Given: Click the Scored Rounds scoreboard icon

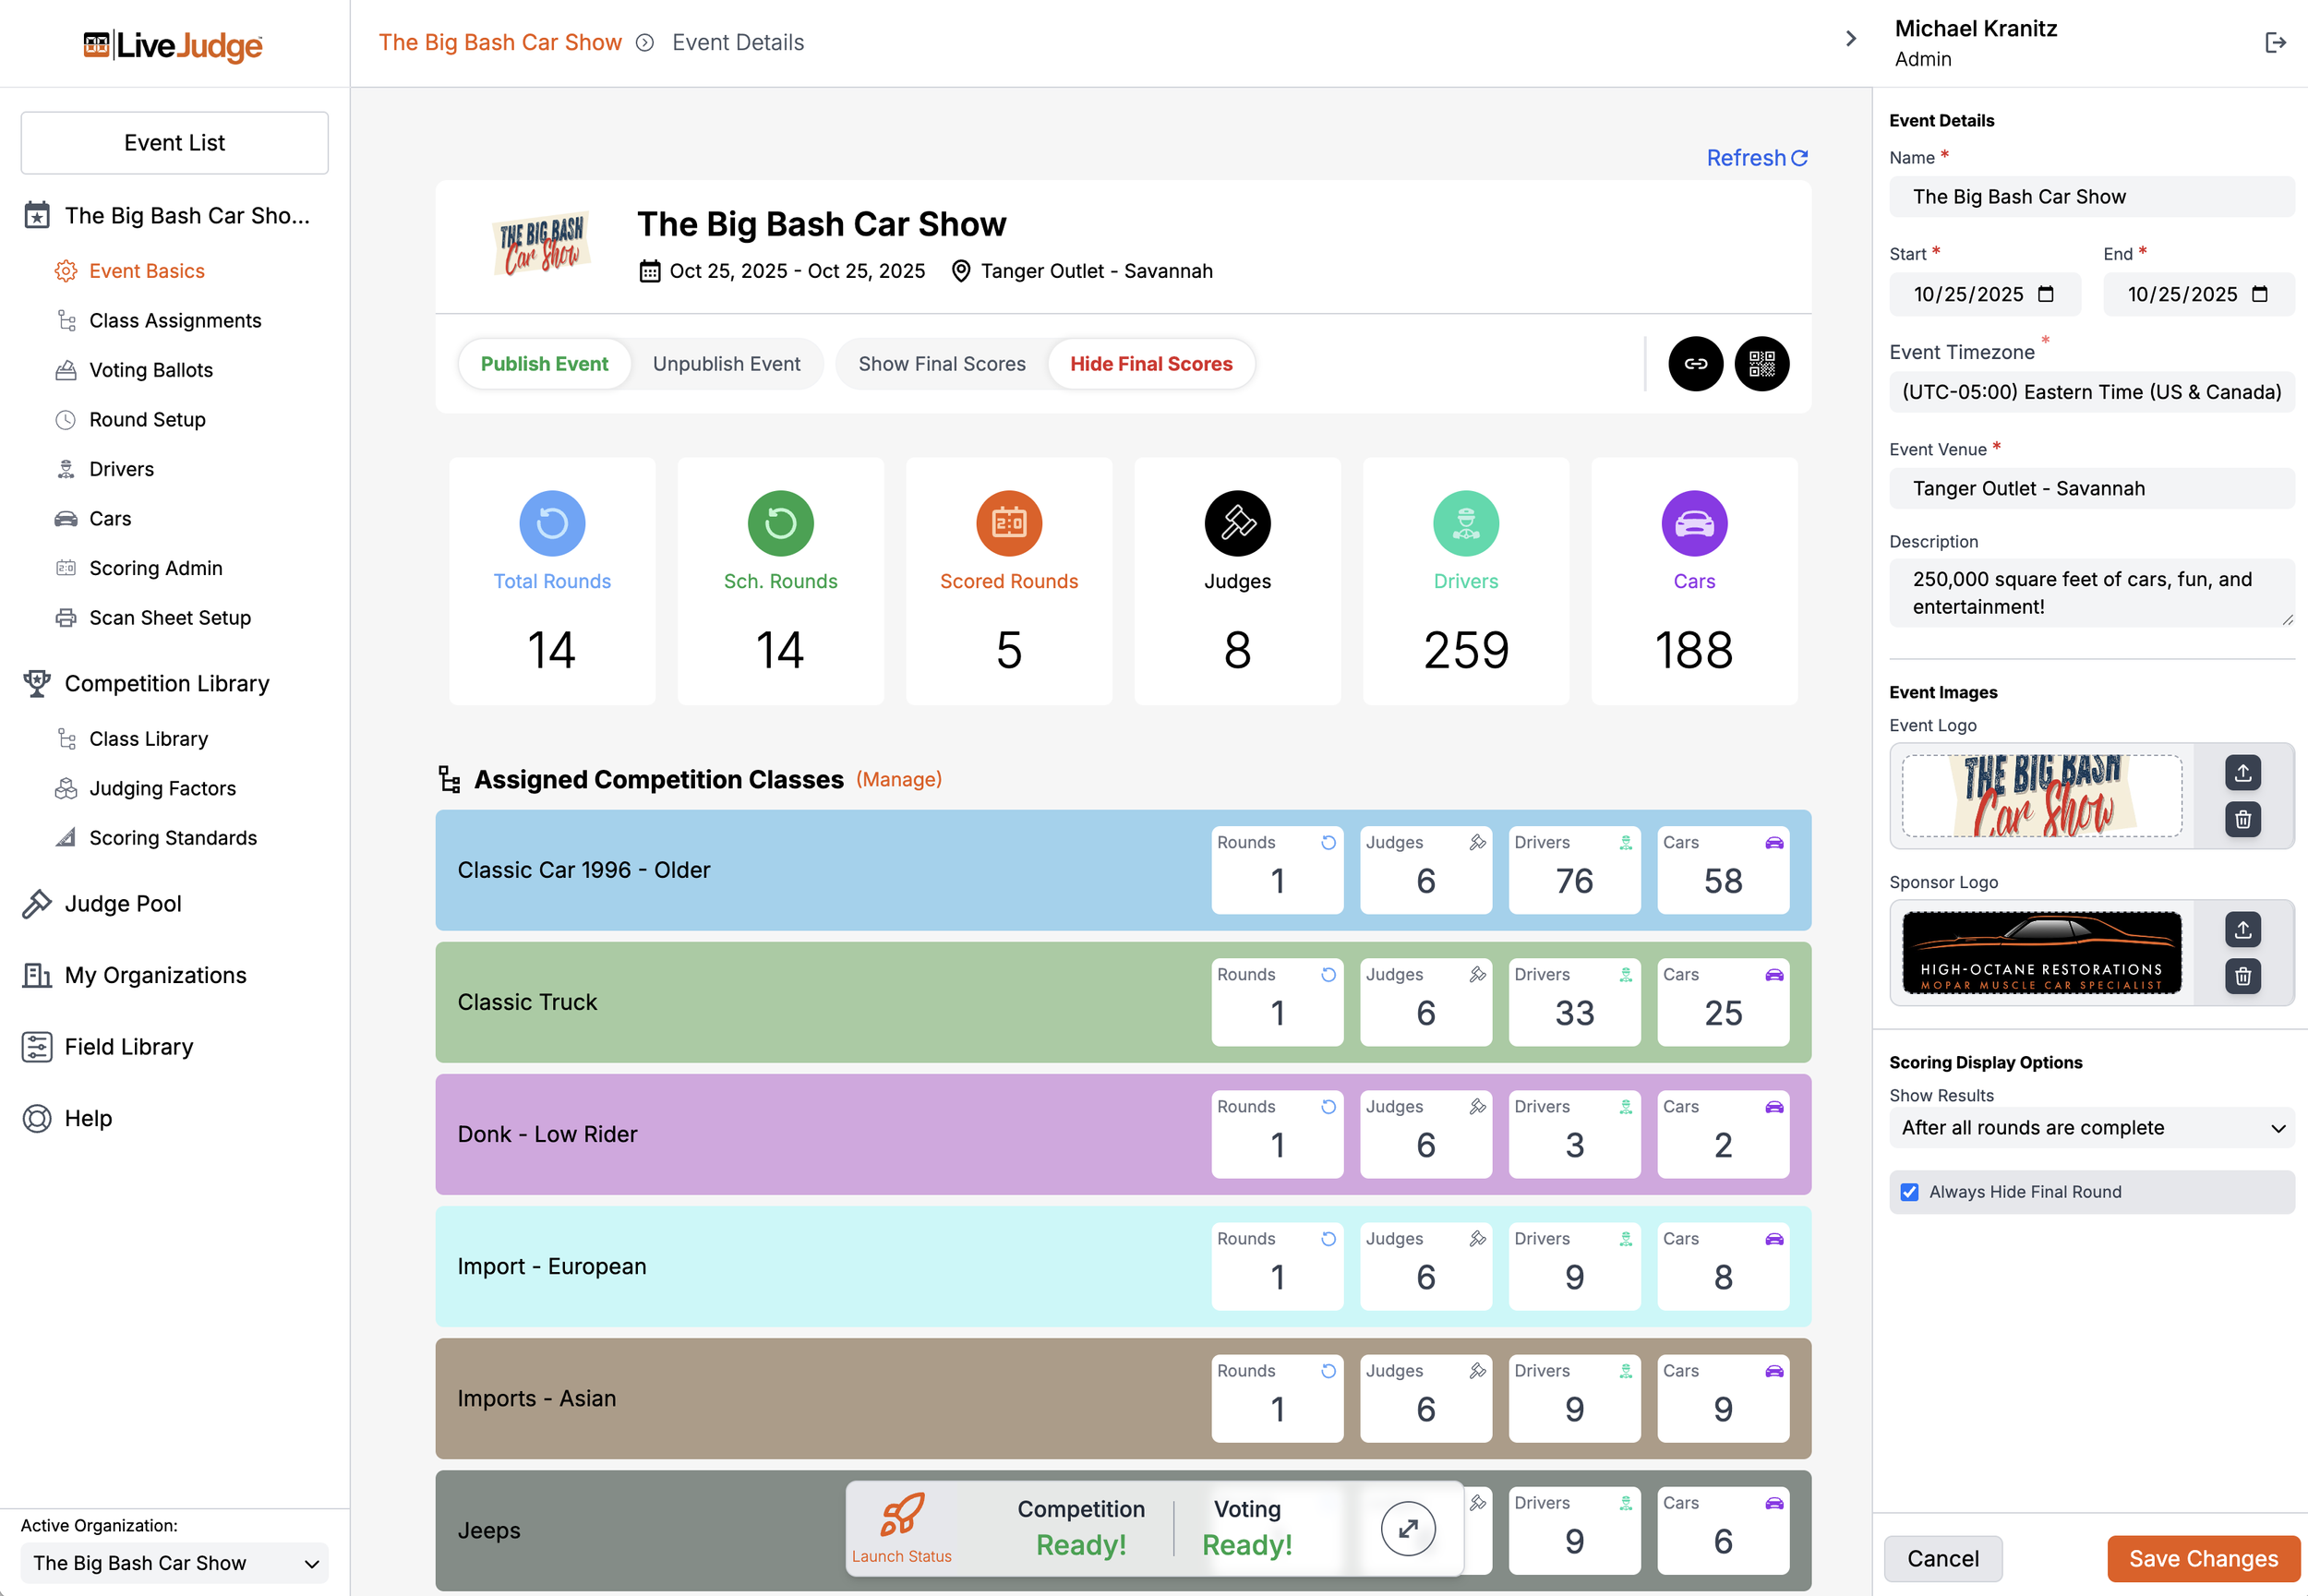Looking at the screenshot, I should [1008, 523].
